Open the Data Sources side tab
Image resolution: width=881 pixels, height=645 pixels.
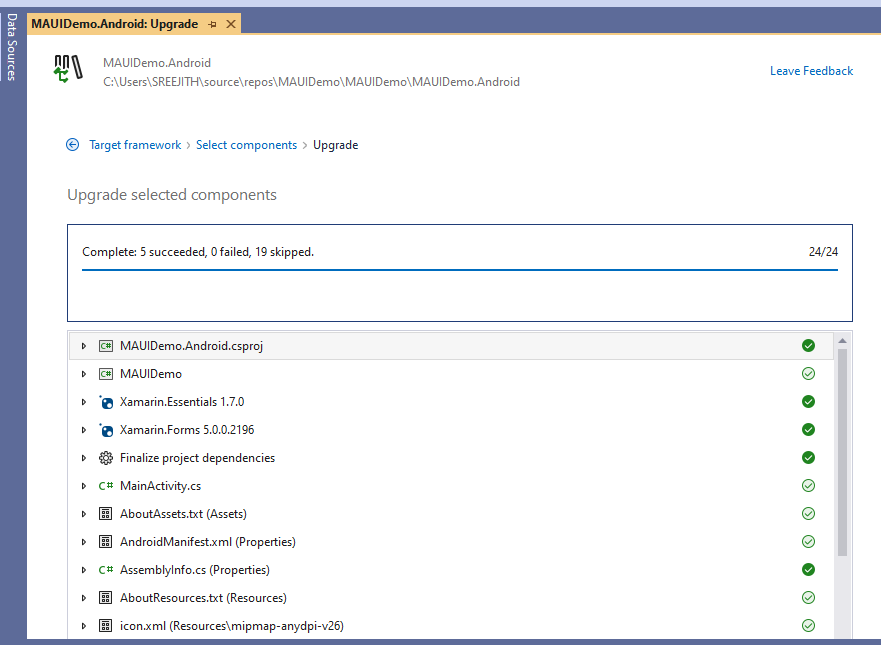(x=12, y=47)
